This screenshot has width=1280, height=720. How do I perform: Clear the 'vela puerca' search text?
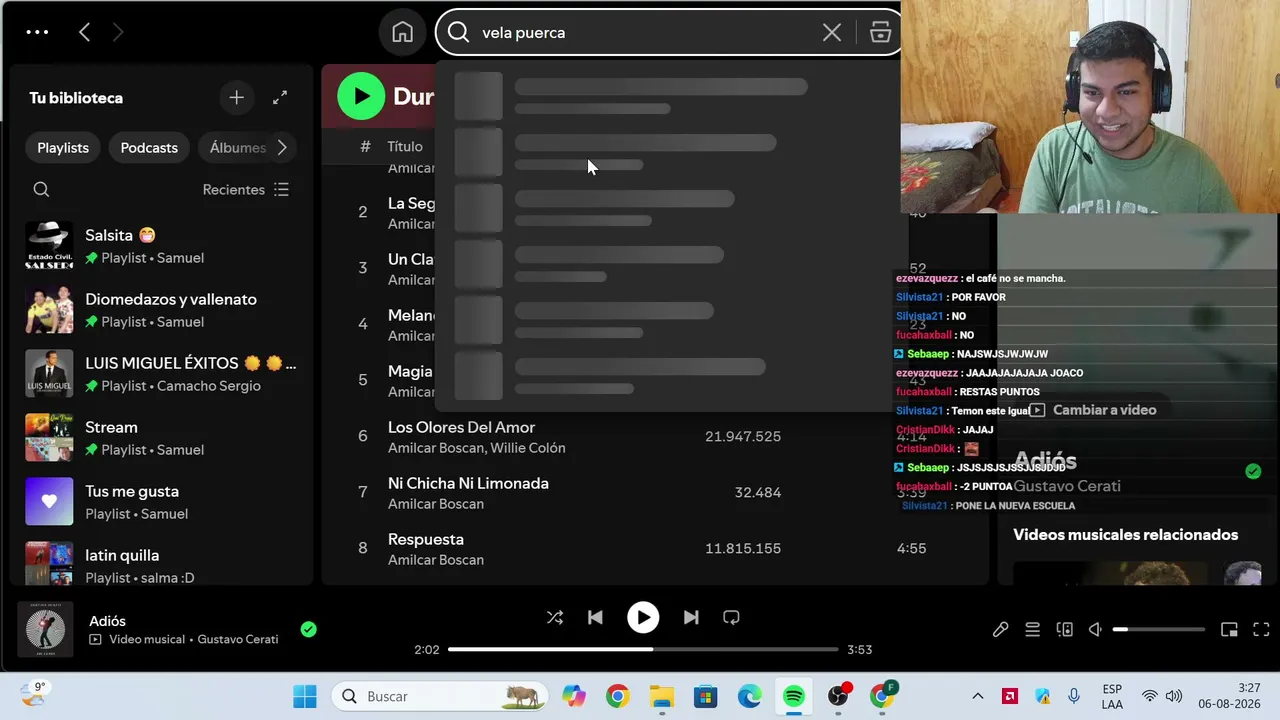click(x=831, y=32)
